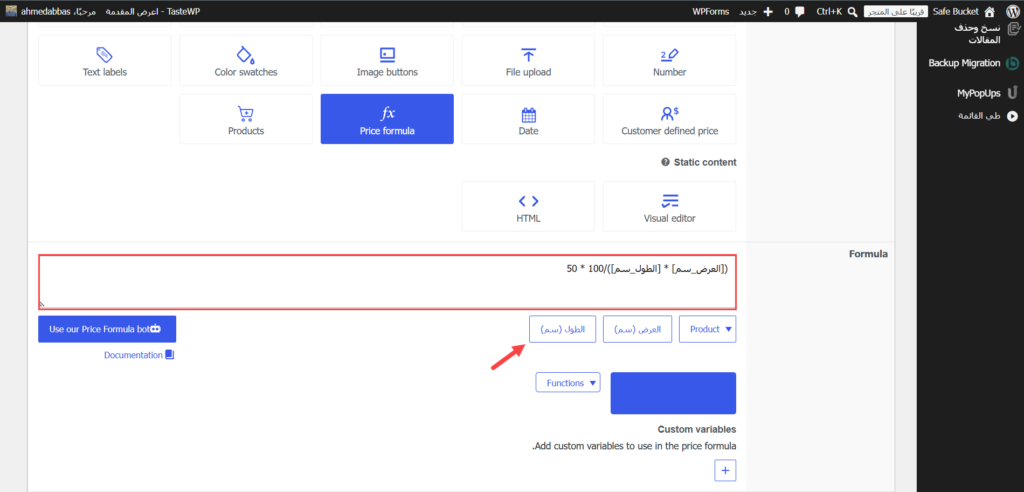Open the Product variables dropdown
The height and width of the screenshot is (492, 1024).
coord(708,329)
